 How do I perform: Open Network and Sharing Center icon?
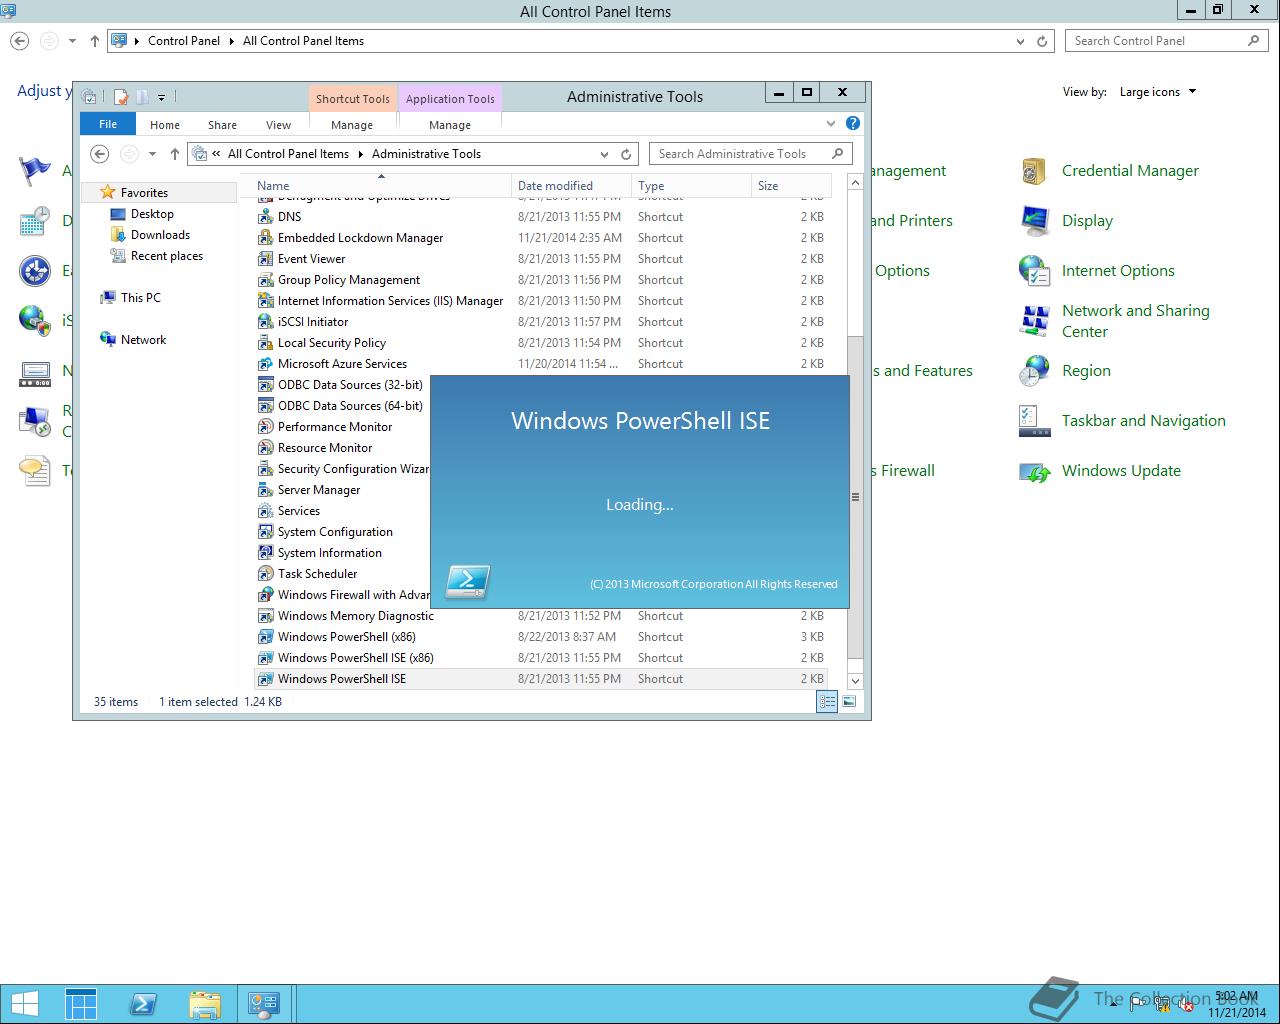tap(1034, 321)
